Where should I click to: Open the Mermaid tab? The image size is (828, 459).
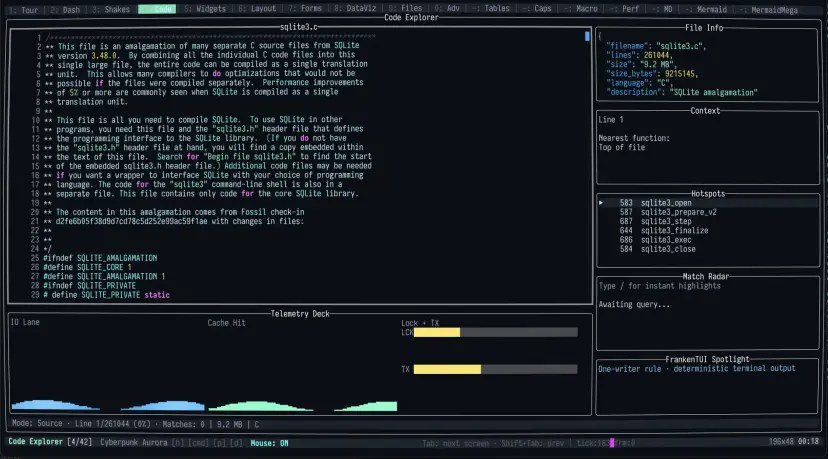[x=706, y=10]
